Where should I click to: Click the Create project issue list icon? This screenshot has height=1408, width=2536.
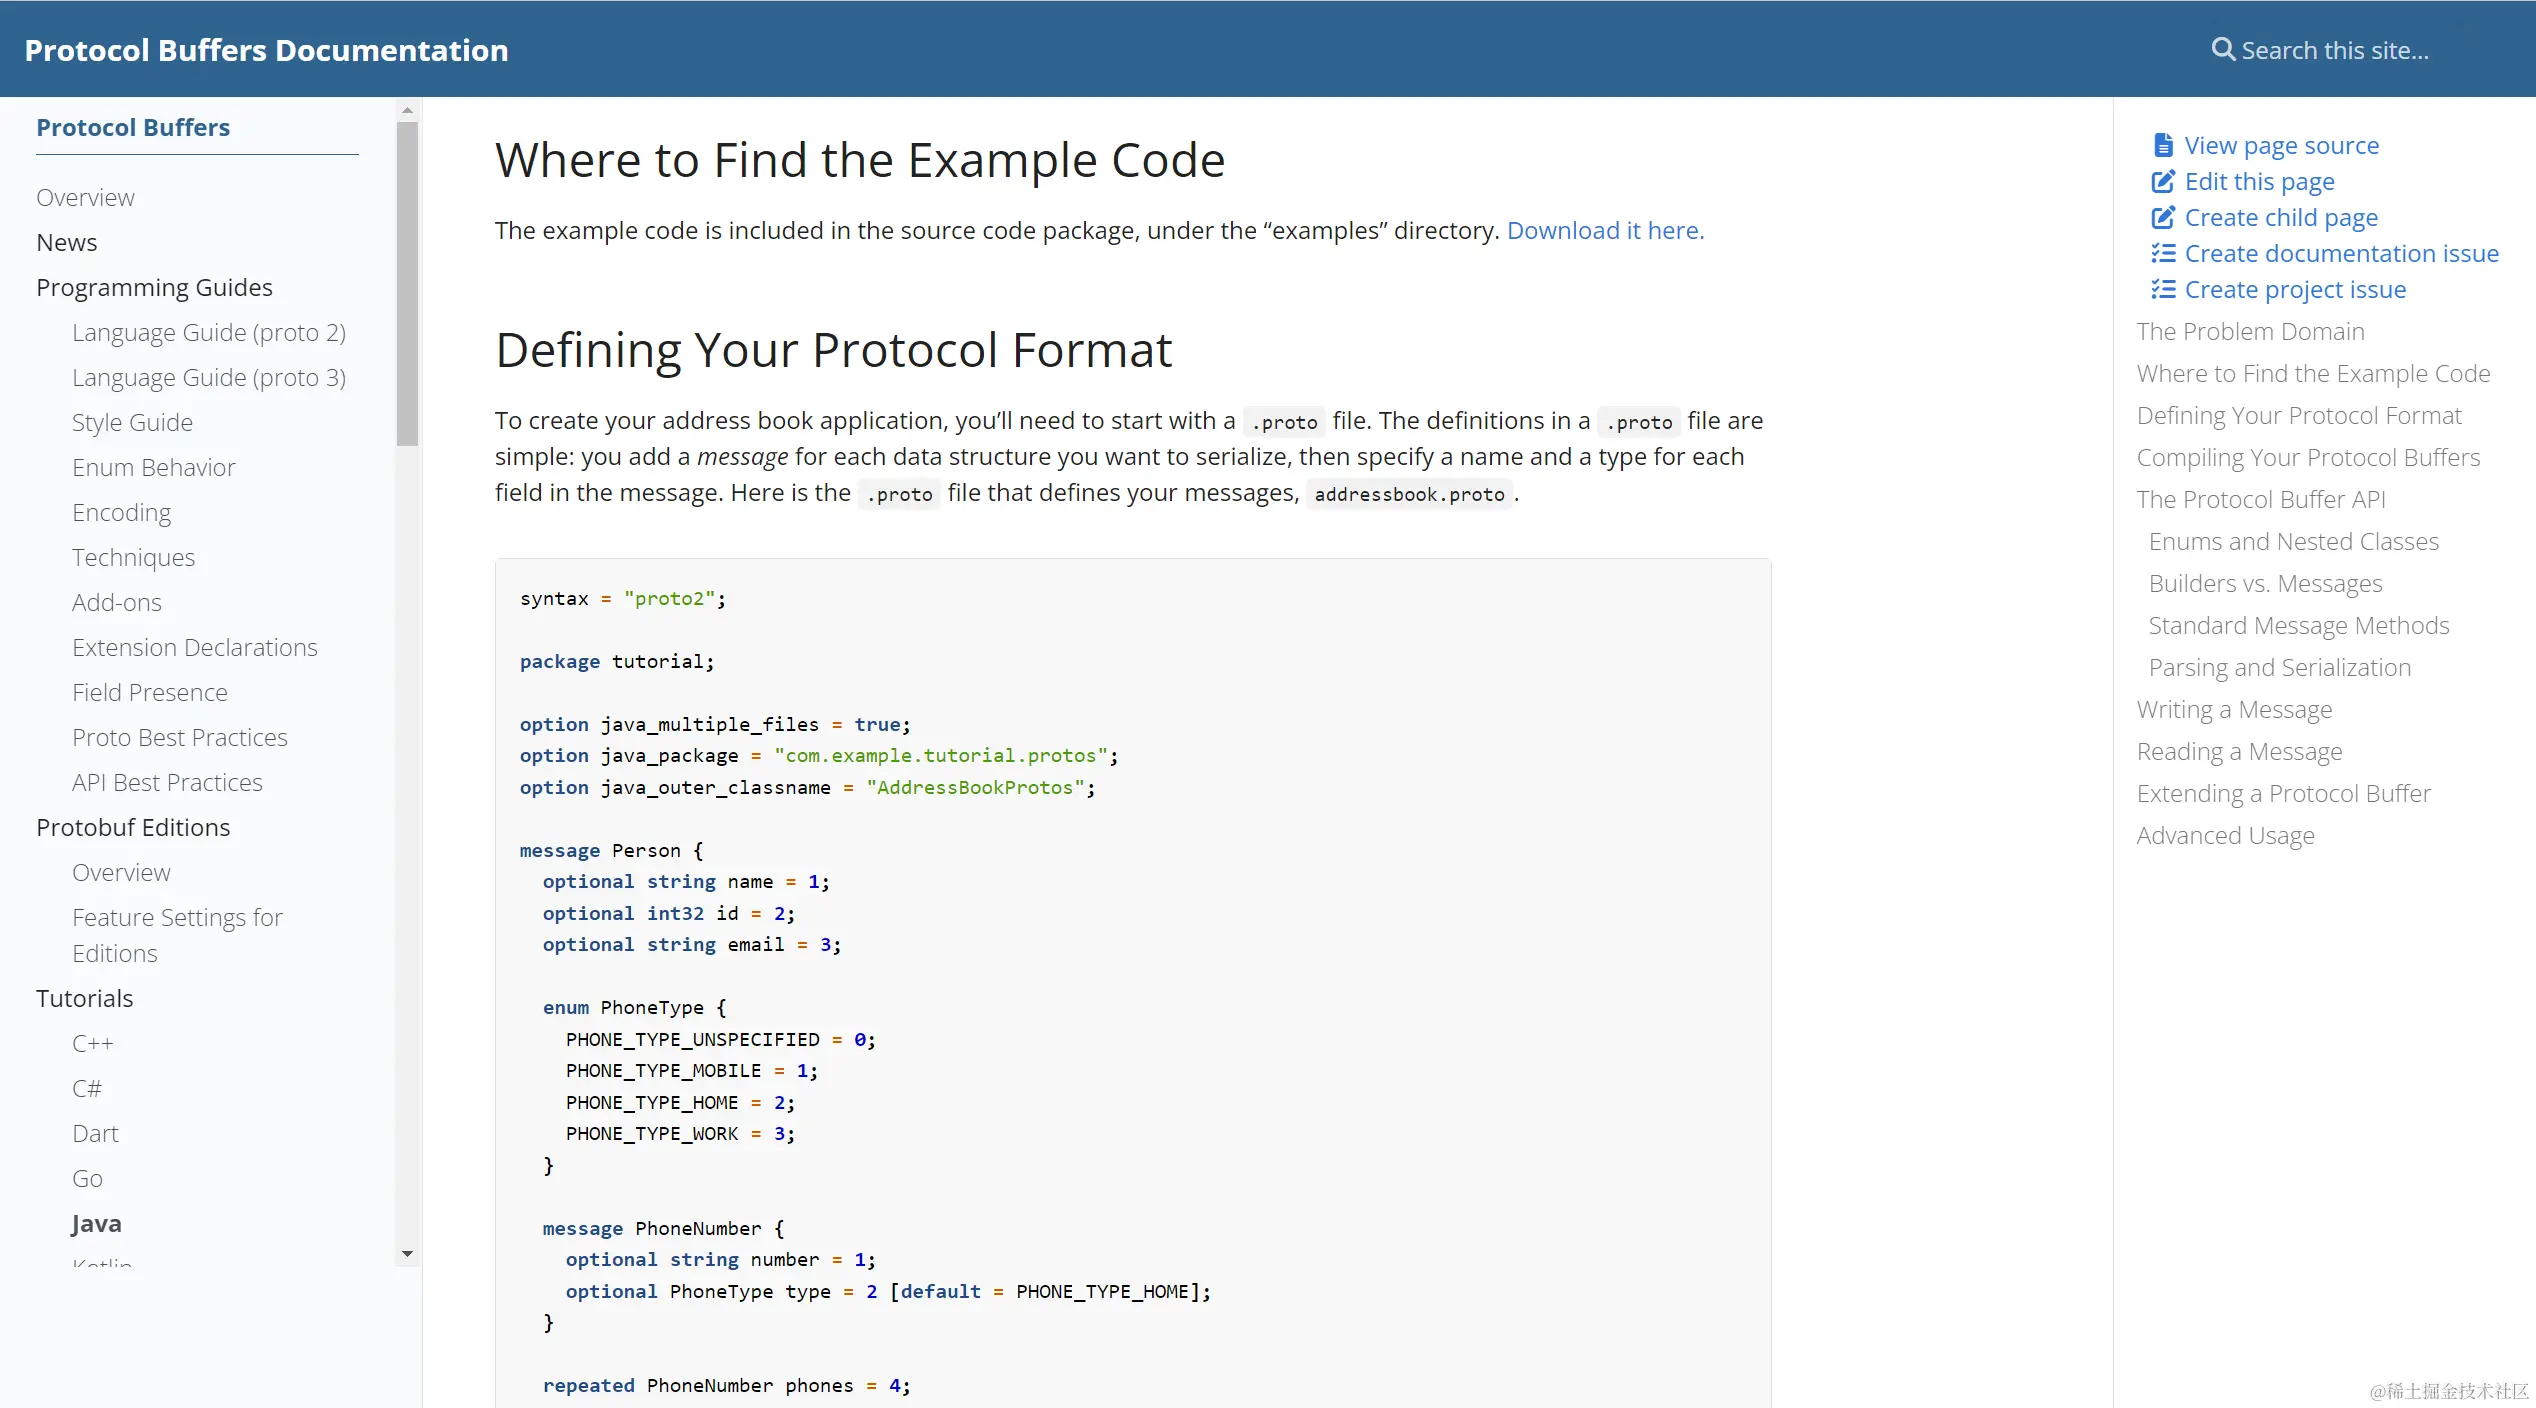click(2163, 290)
